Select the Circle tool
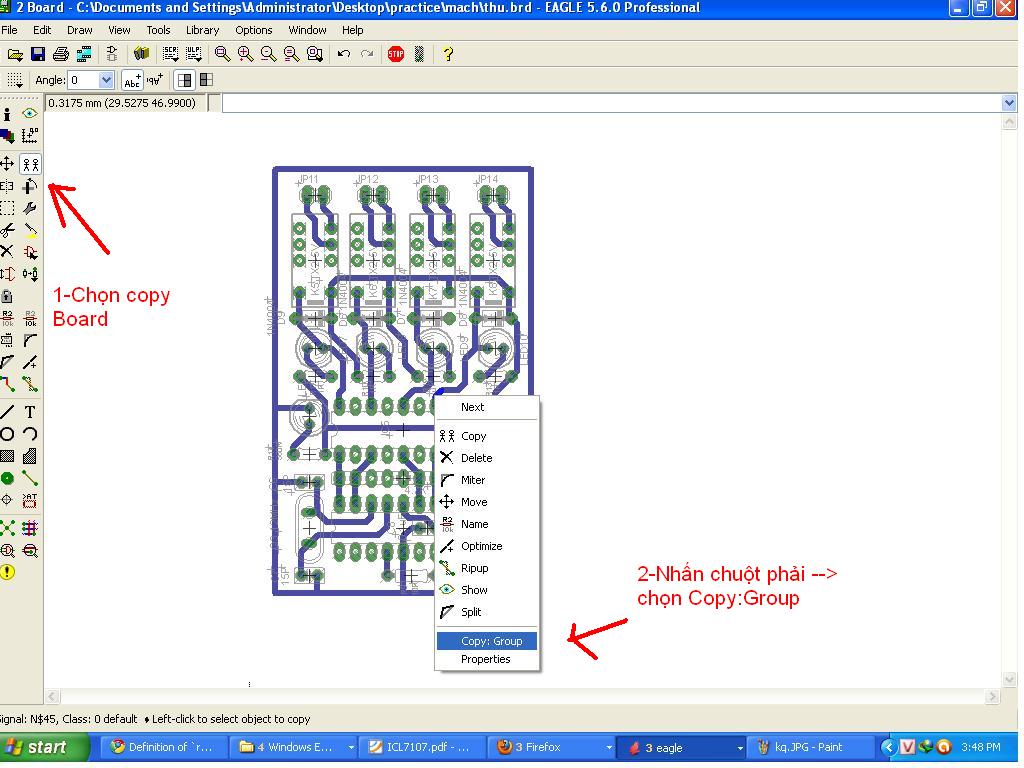Viewport: 1024px width, 768px height. tap(7, 434)
